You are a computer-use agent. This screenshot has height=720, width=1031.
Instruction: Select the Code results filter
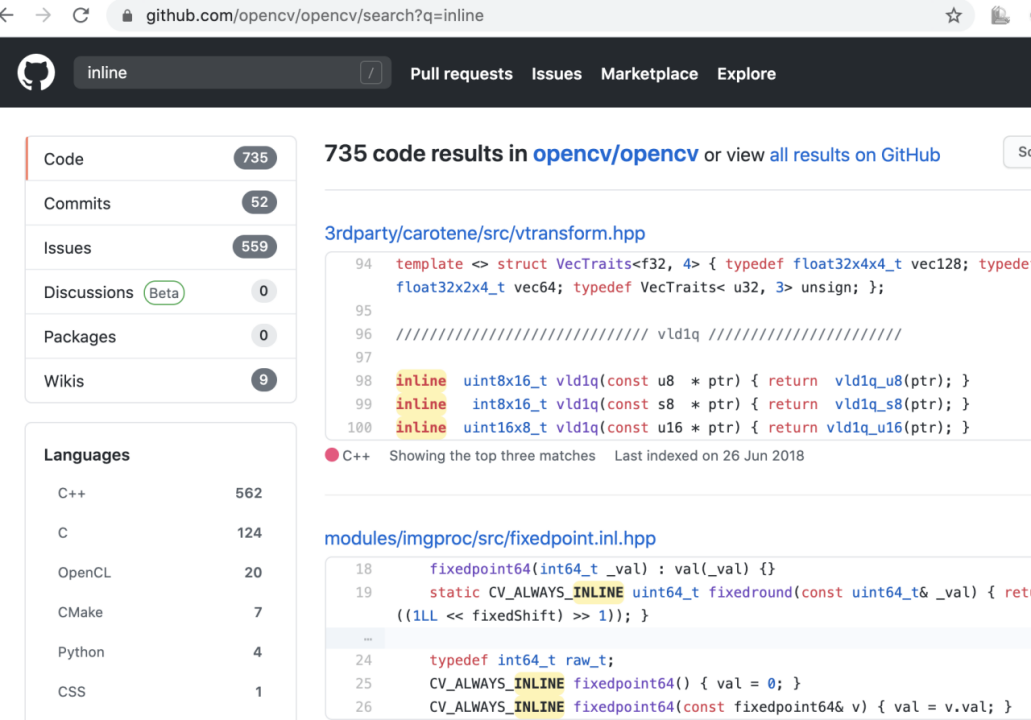(160, 158)
